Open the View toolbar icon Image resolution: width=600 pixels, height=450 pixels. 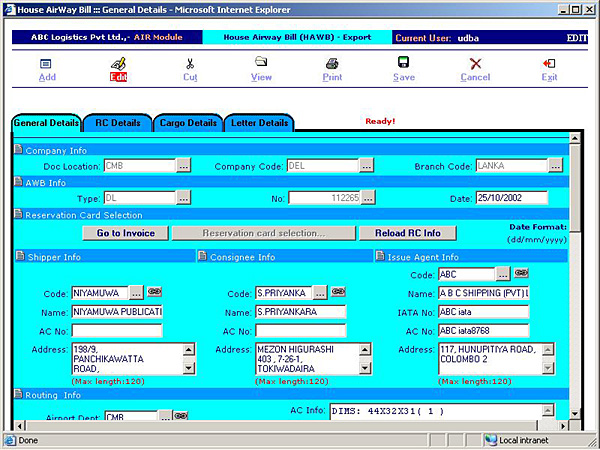(x=261, y=64)
